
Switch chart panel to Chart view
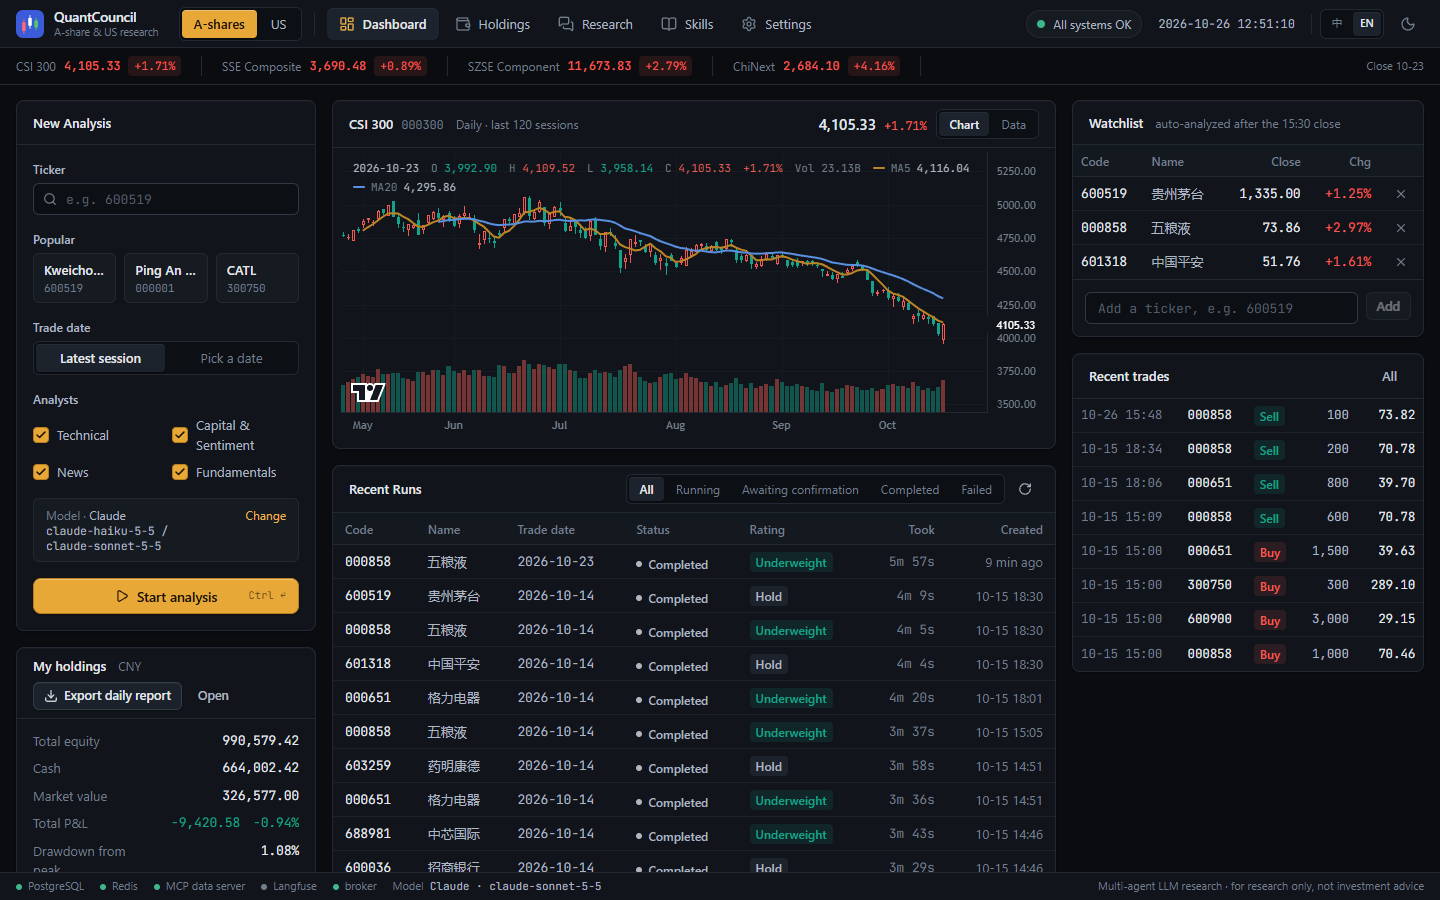(964, 124)
